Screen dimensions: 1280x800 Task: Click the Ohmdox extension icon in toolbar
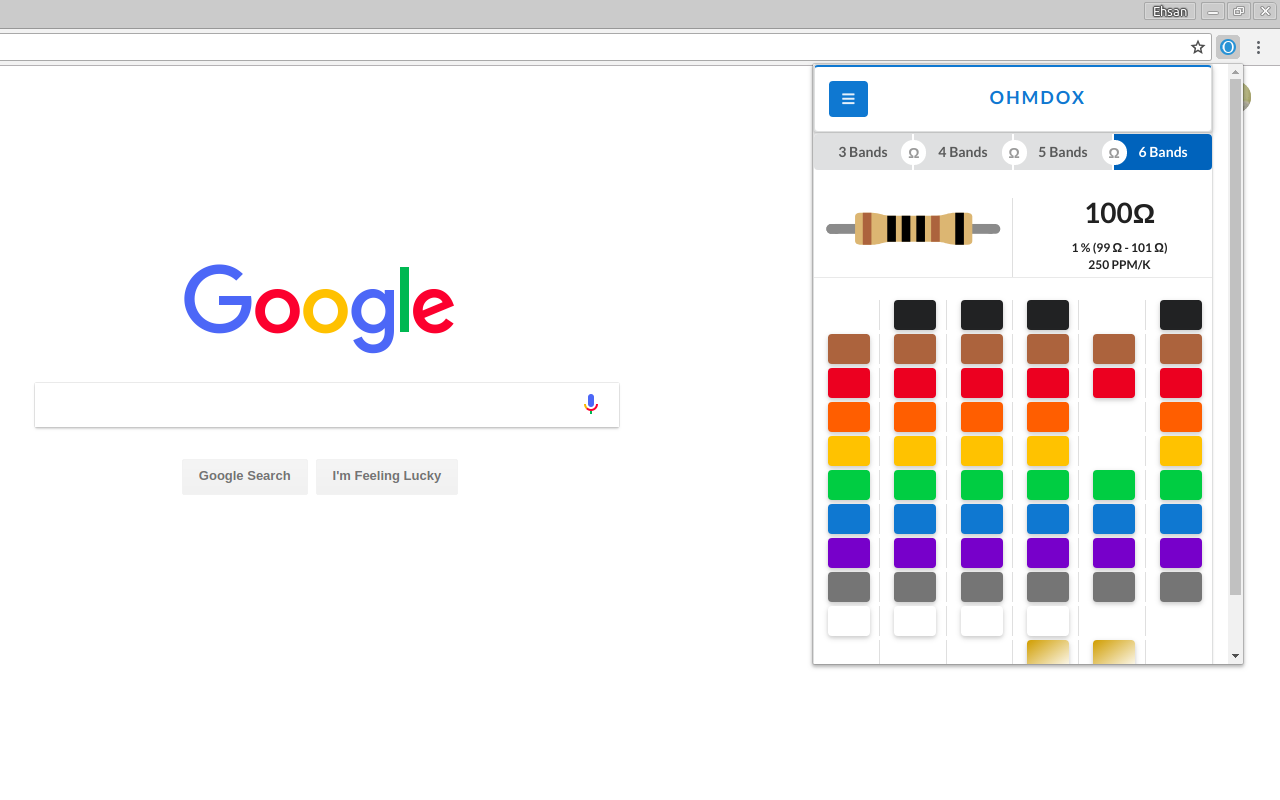pyautogui.click(x=1228, y=47)
